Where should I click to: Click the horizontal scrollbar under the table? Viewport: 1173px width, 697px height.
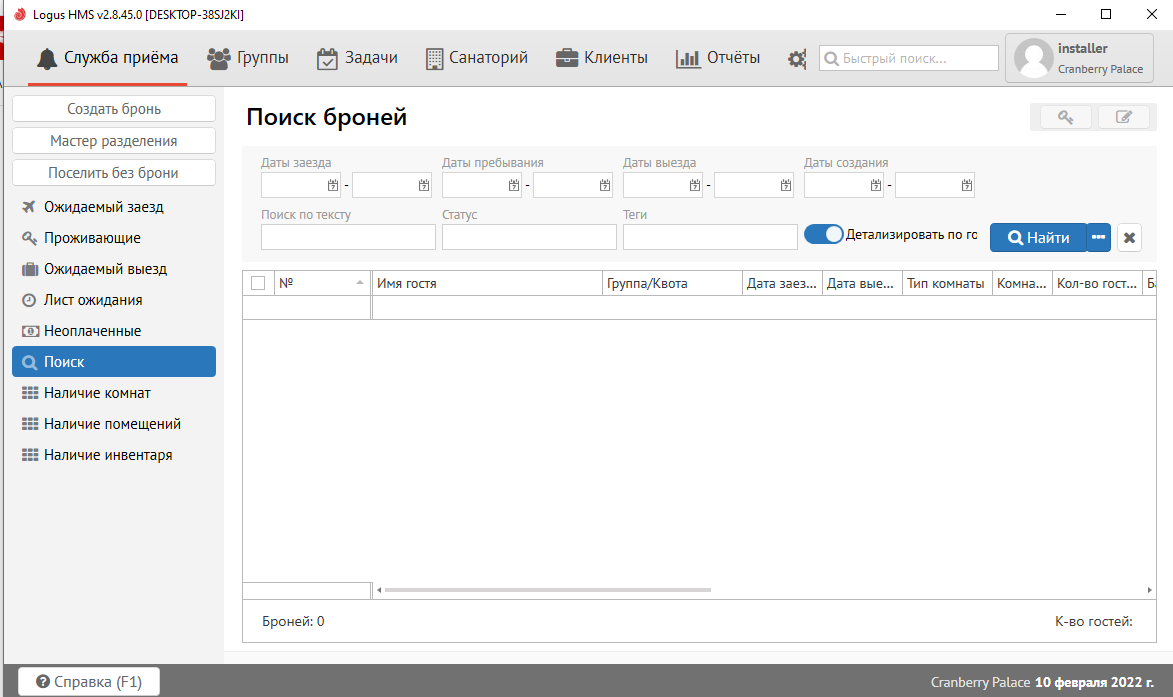[x=547, y=590]
